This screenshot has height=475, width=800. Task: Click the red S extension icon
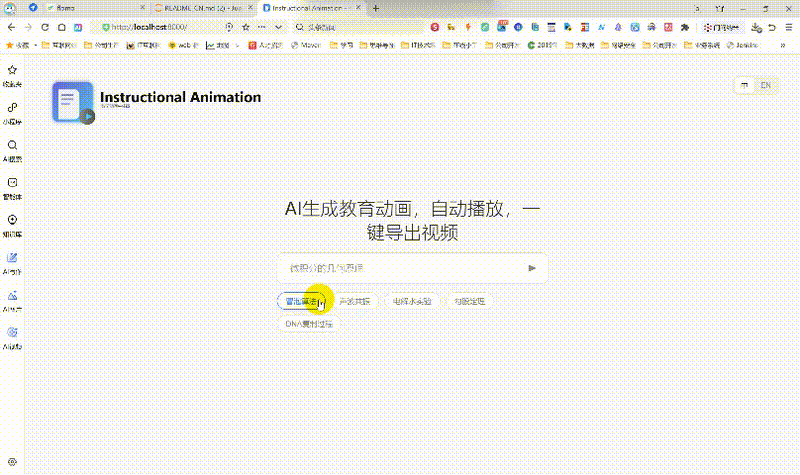(435, 27)
